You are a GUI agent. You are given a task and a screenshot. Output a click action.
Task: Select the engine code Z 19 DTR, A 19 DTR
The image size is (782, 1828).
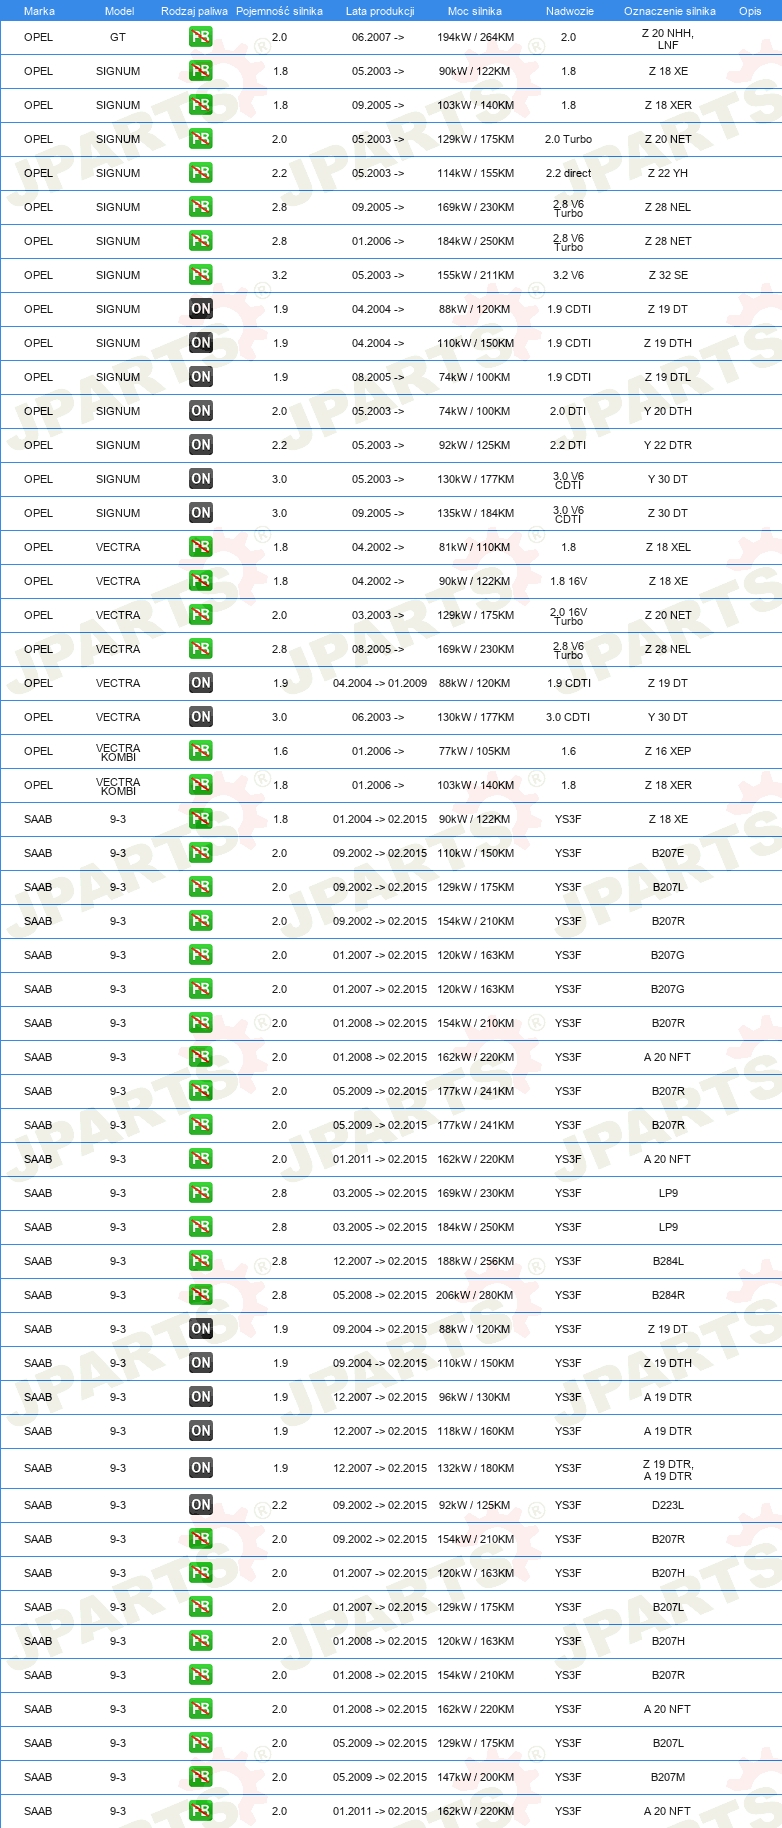point(668,1470)
